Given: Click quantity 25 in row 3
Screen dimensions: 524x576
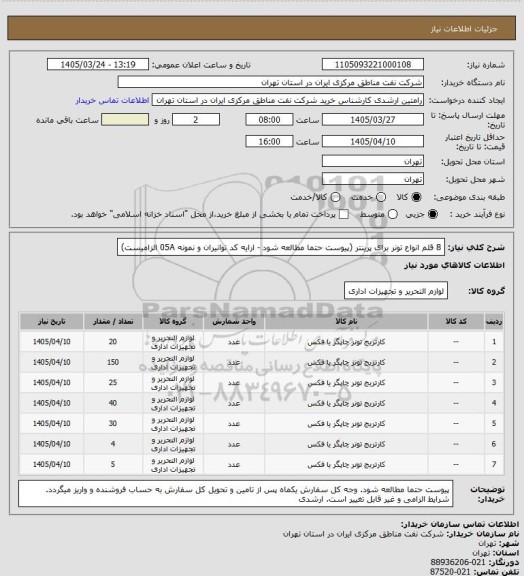Looking at the screenshot, I should pyautogui.click(x=113, y=382).
